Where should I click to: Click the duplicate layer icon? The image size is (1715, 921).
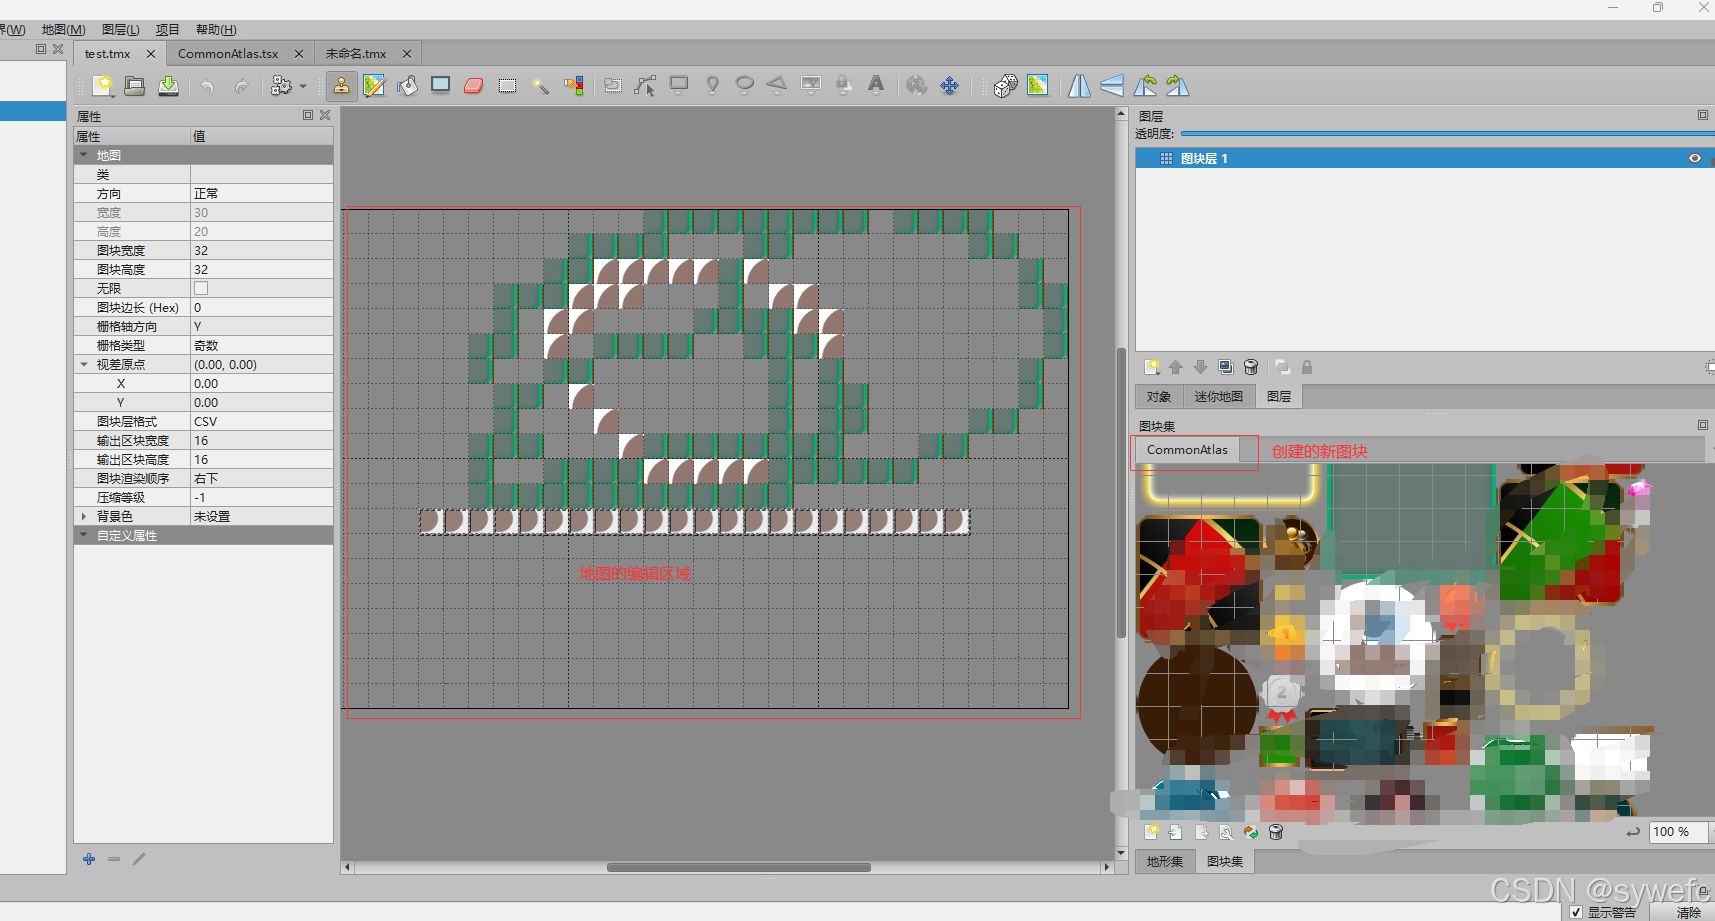[x=1226, y=368]
